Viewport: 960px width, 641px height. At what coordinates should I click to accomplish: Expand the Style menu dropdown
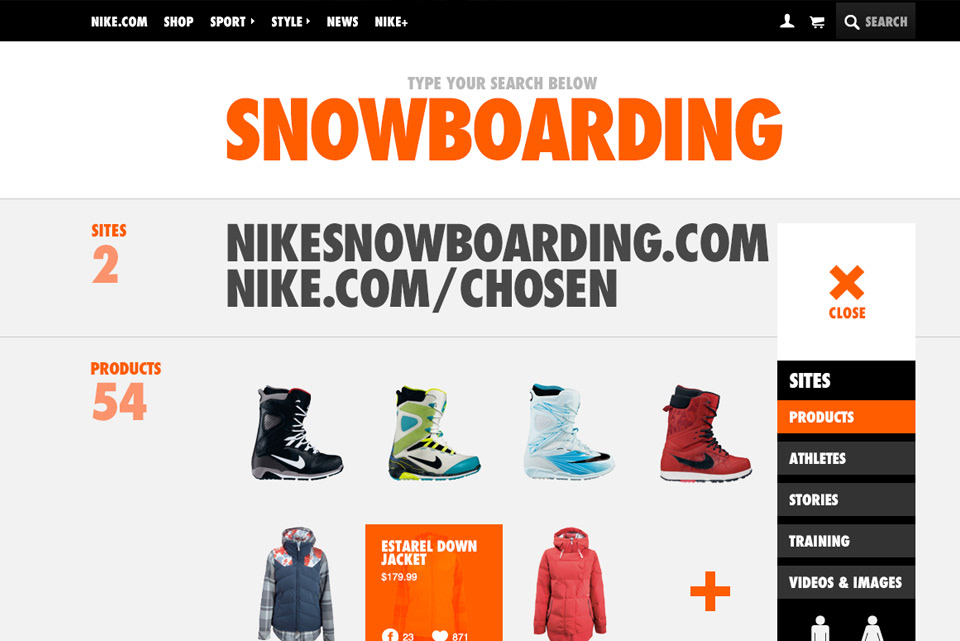tap(290, 21)
